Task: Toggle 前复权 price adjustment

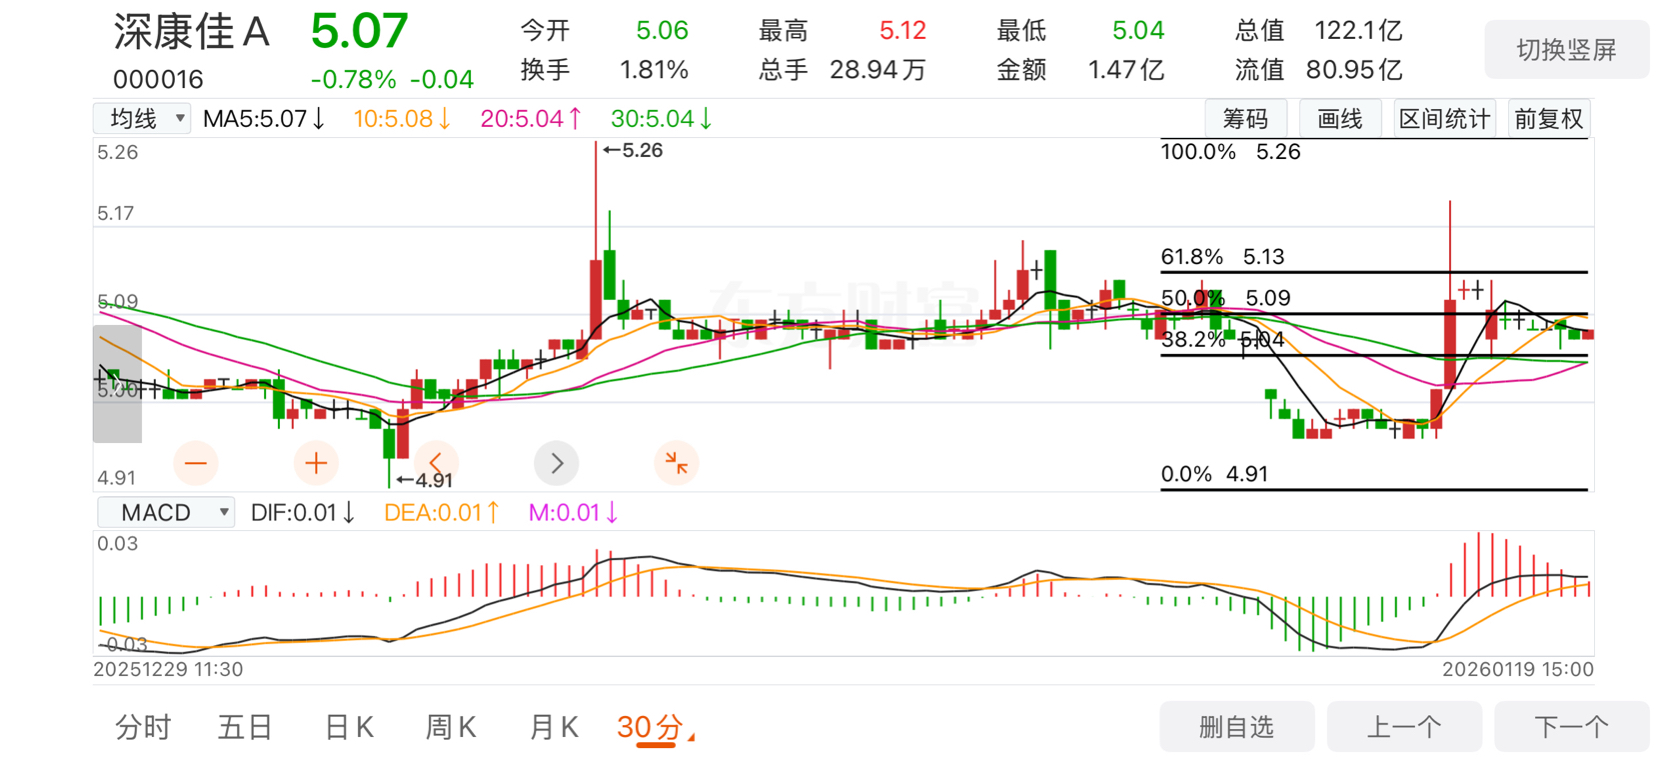Action: tap(1549, 119)
